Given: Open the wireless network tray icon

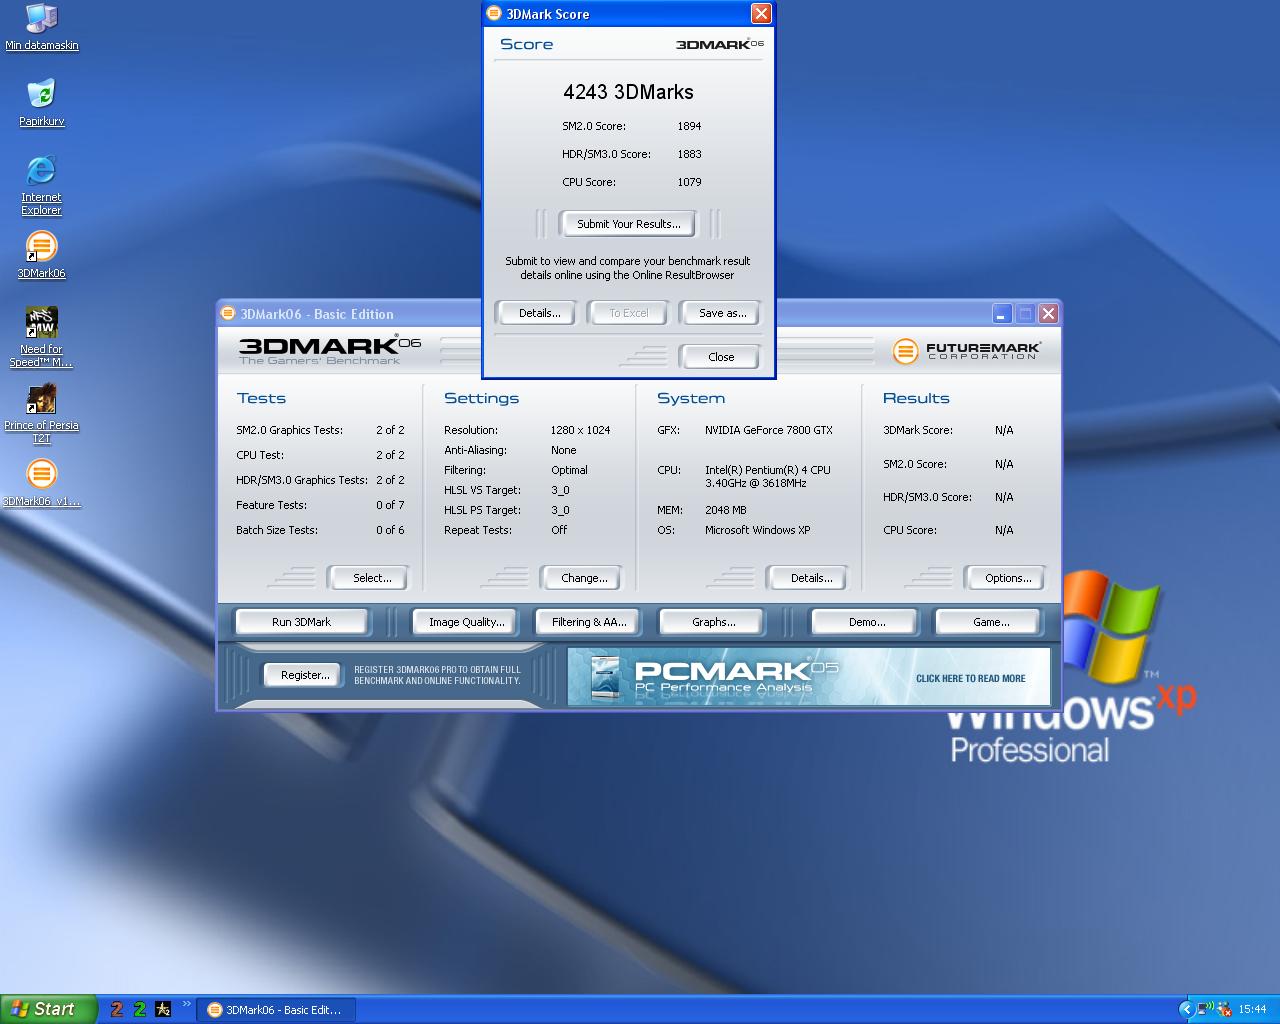Looking at the screenshot, I should point(1205,1009).
